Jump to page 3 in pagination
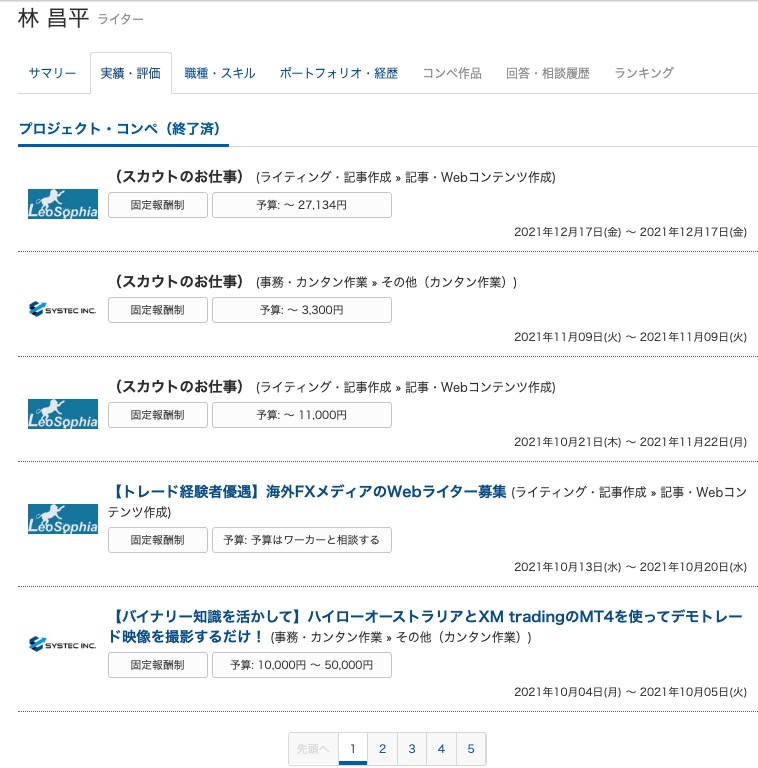 412,748
